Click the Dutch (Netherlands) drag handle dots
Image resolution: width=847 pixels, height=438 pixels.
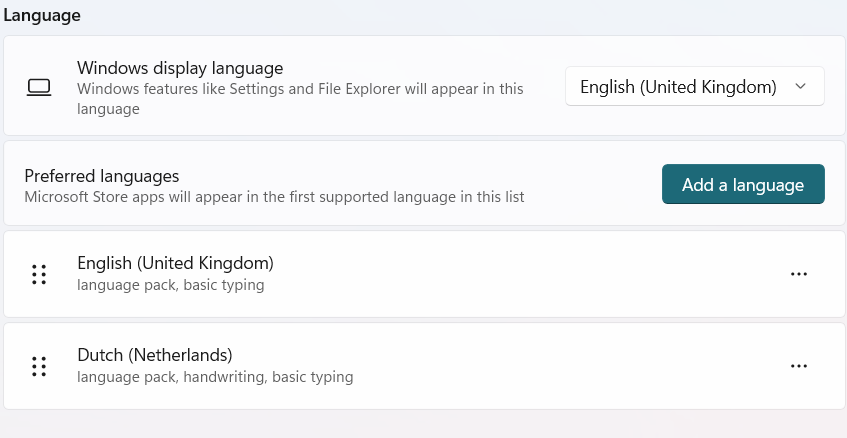(39, 367)
